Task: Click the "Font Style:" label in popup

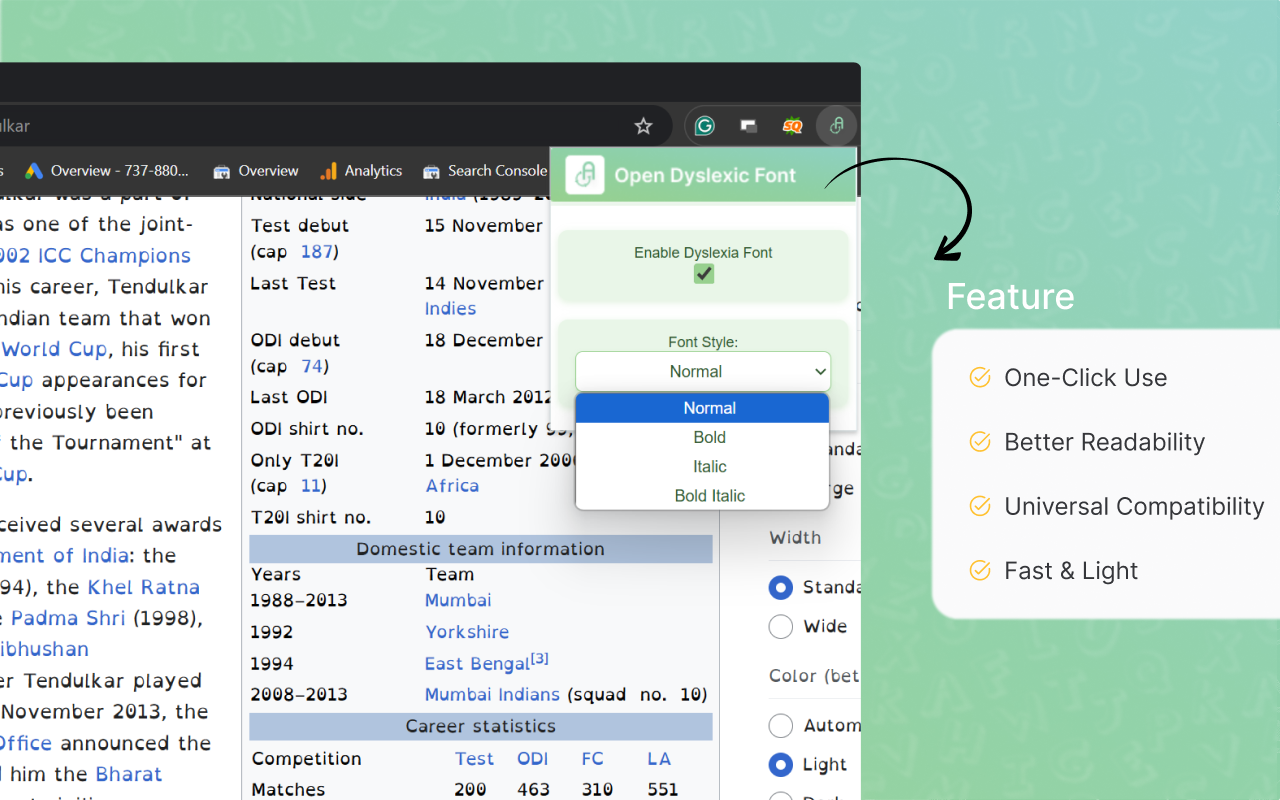Action: click(703, 342)
